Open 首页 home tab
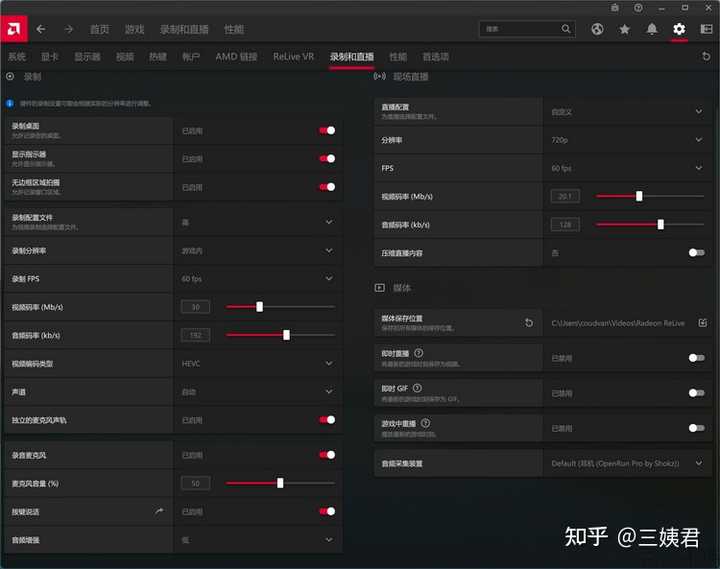The image size is (720, 569). point(100,29)
